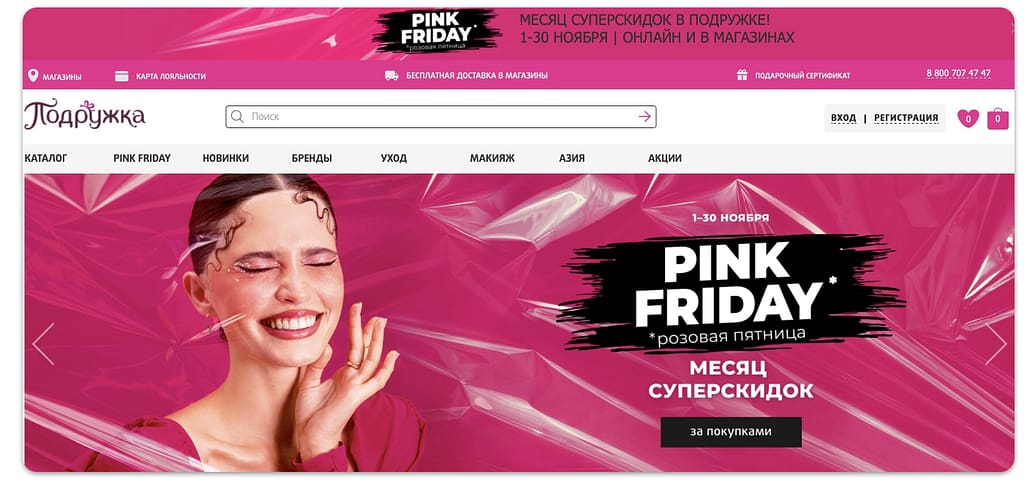Click the gift box icon
The image size is (1024, 494).
click(x=742, y=75)
